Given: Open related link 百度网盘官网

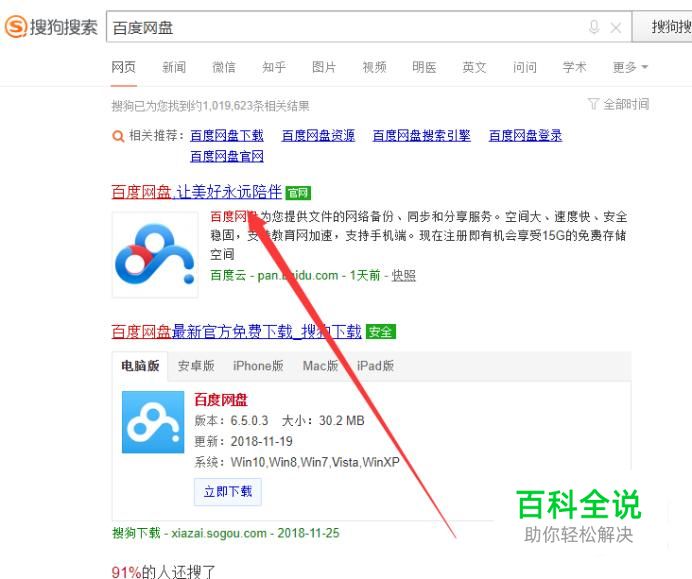Looking at the screenshot, I should click(227, 156).
